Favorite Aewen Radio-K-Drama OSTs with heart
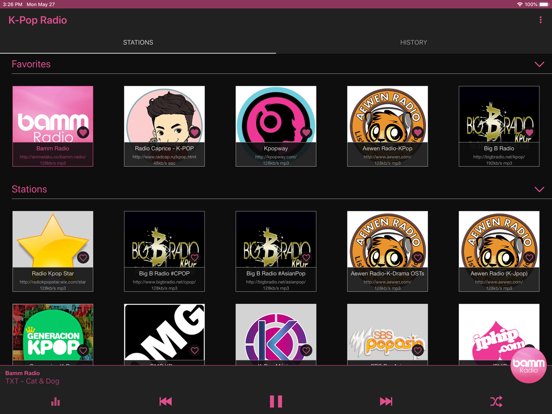 [418, 257]
